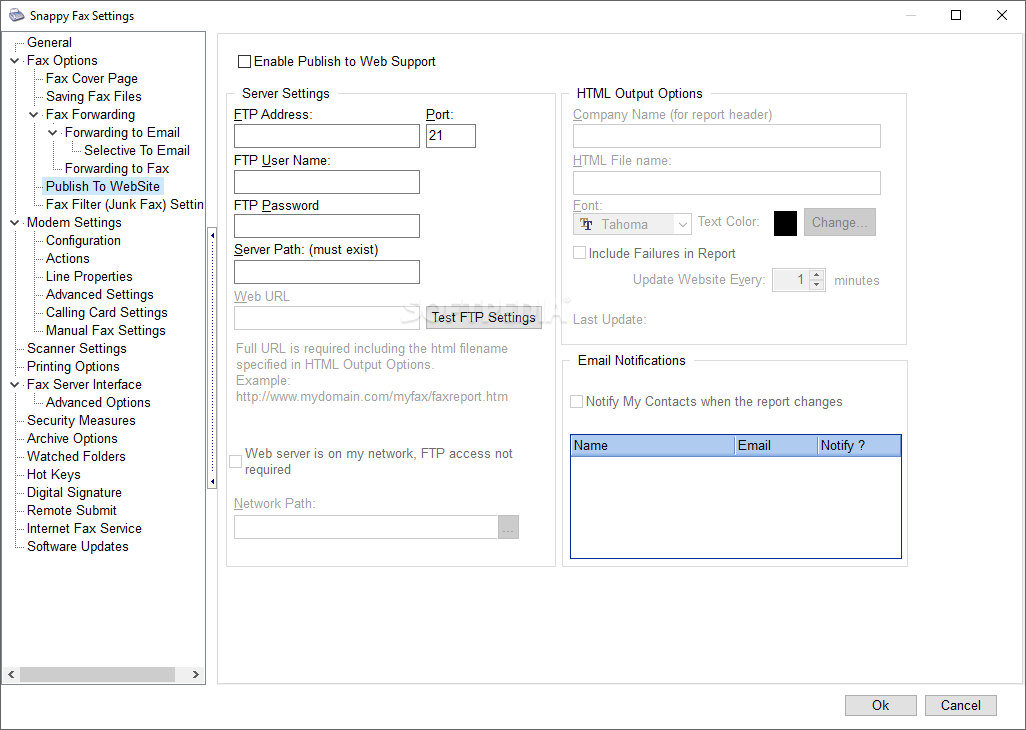This screenshot has width=1026, height=730.
Task: Click the Company Name input field
Action: (726, 136)
